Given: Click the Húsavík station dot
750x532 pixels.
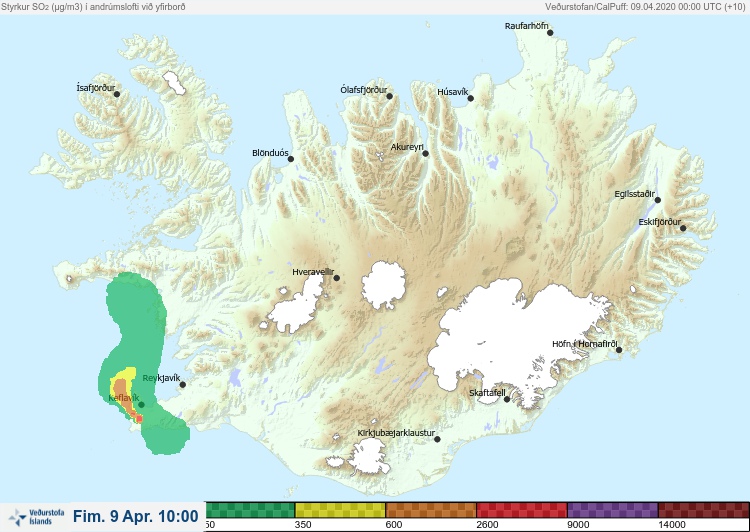Looking at the screenshot, I should coord(470,99).
